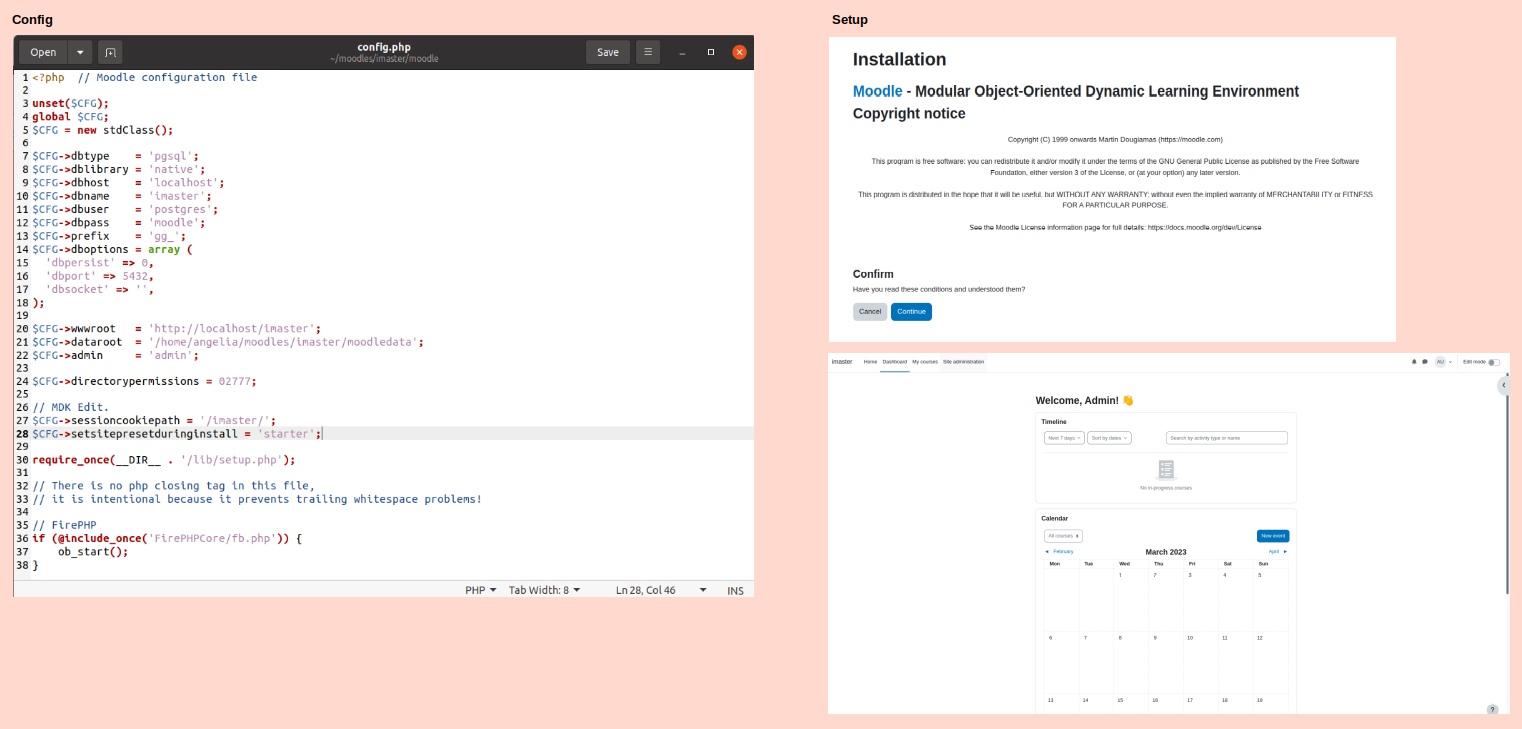
Task: Open the gedit hamburger menu
Action: pyautogui.click(x=647, y=52)
